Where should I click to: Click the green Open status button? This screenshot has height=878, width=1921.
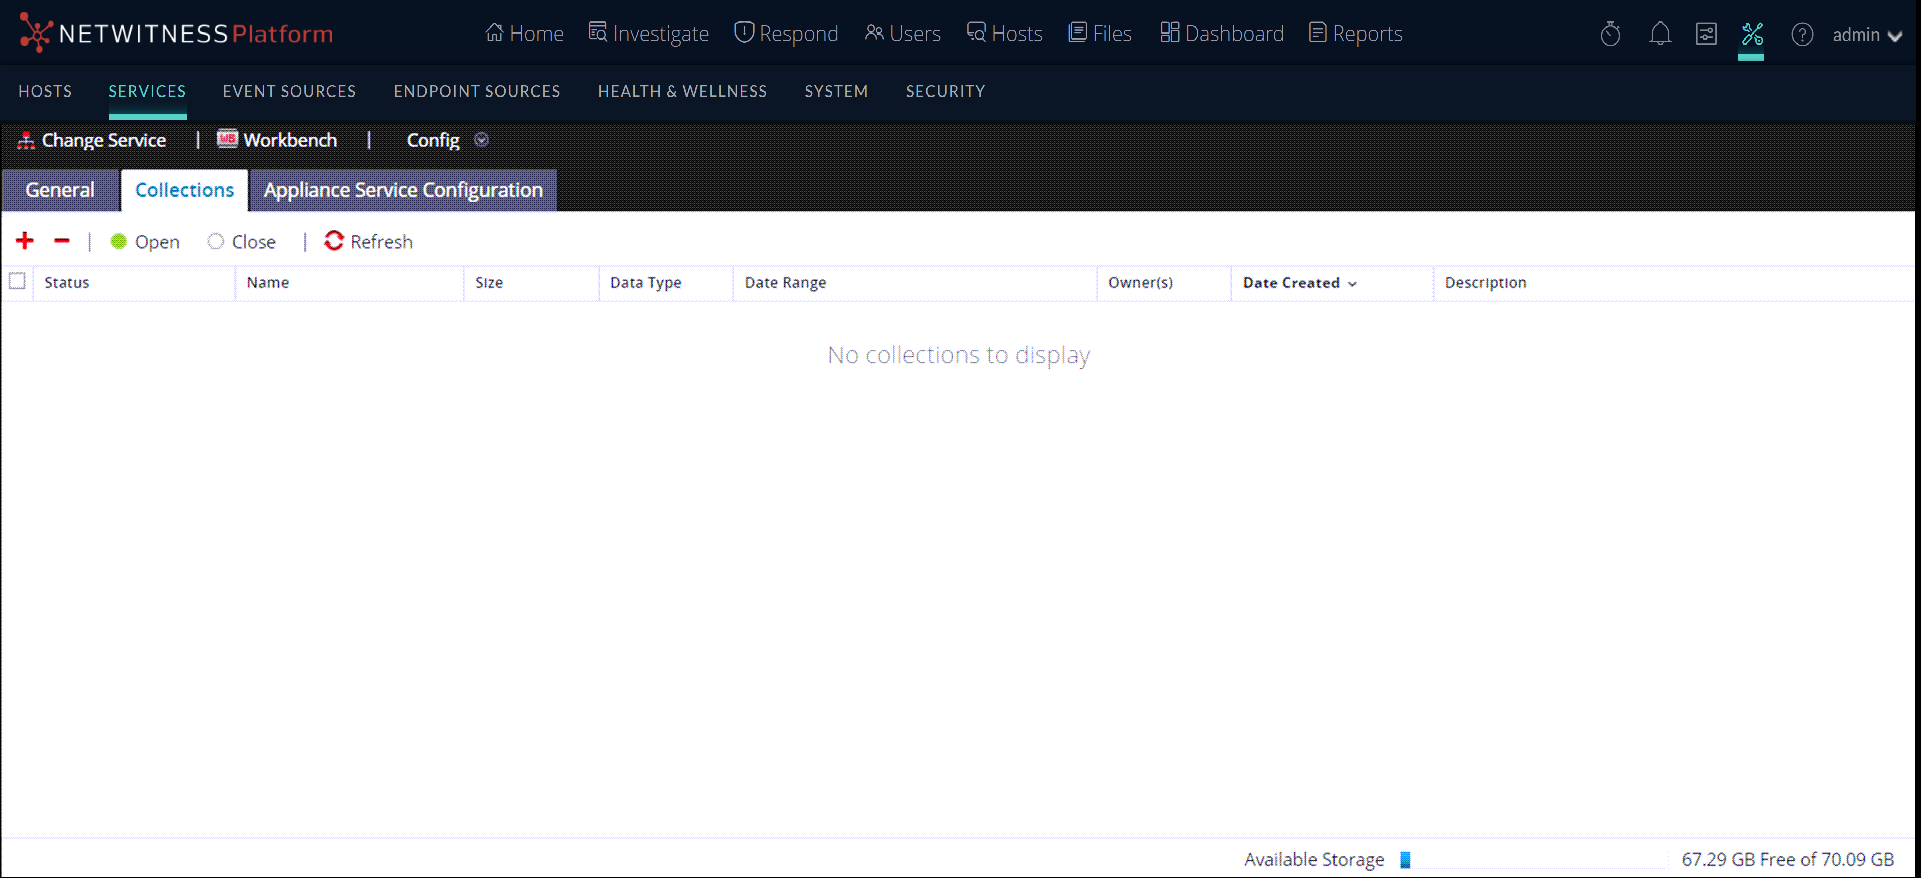[145, 242]
